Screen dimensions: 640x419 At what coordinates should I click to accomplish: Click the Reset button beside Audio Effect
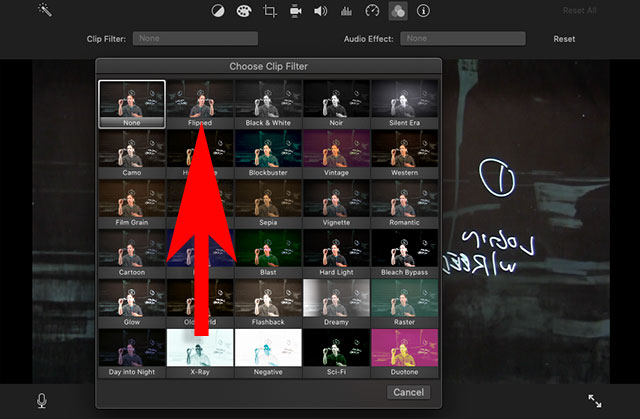564,39
